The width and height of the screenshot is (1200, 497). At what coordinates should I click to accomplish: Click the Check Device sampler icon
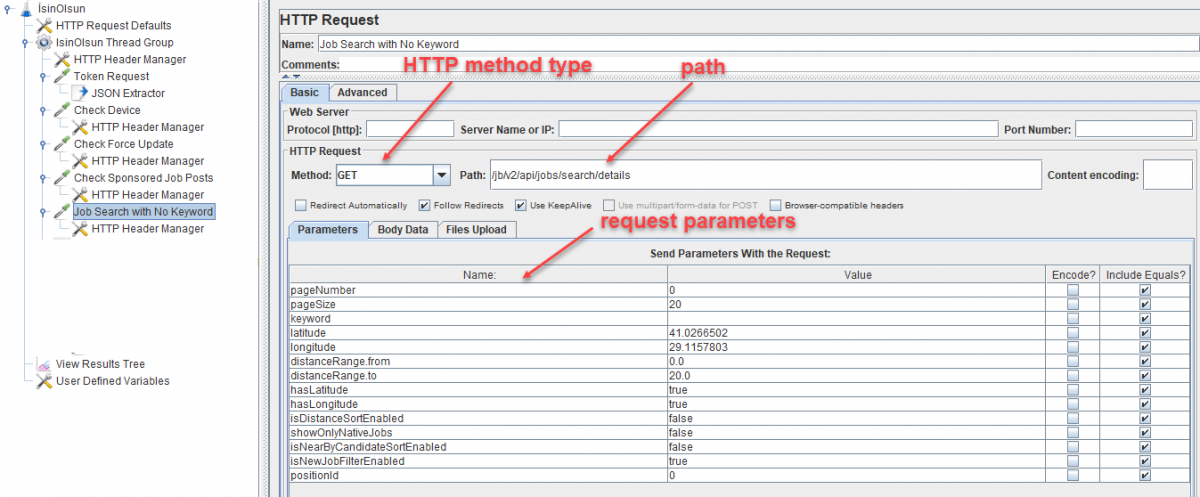coord(62,110)
